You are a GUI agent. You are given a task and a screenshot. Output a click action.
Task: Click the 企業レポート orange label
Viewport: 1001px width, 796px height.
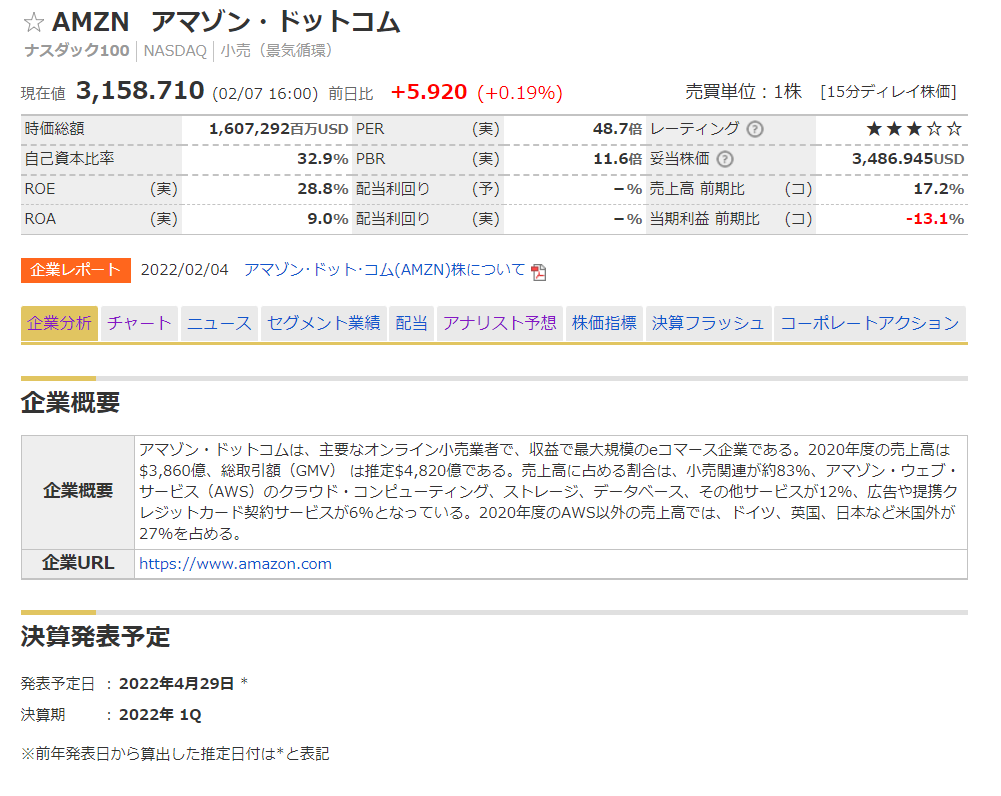76,270
